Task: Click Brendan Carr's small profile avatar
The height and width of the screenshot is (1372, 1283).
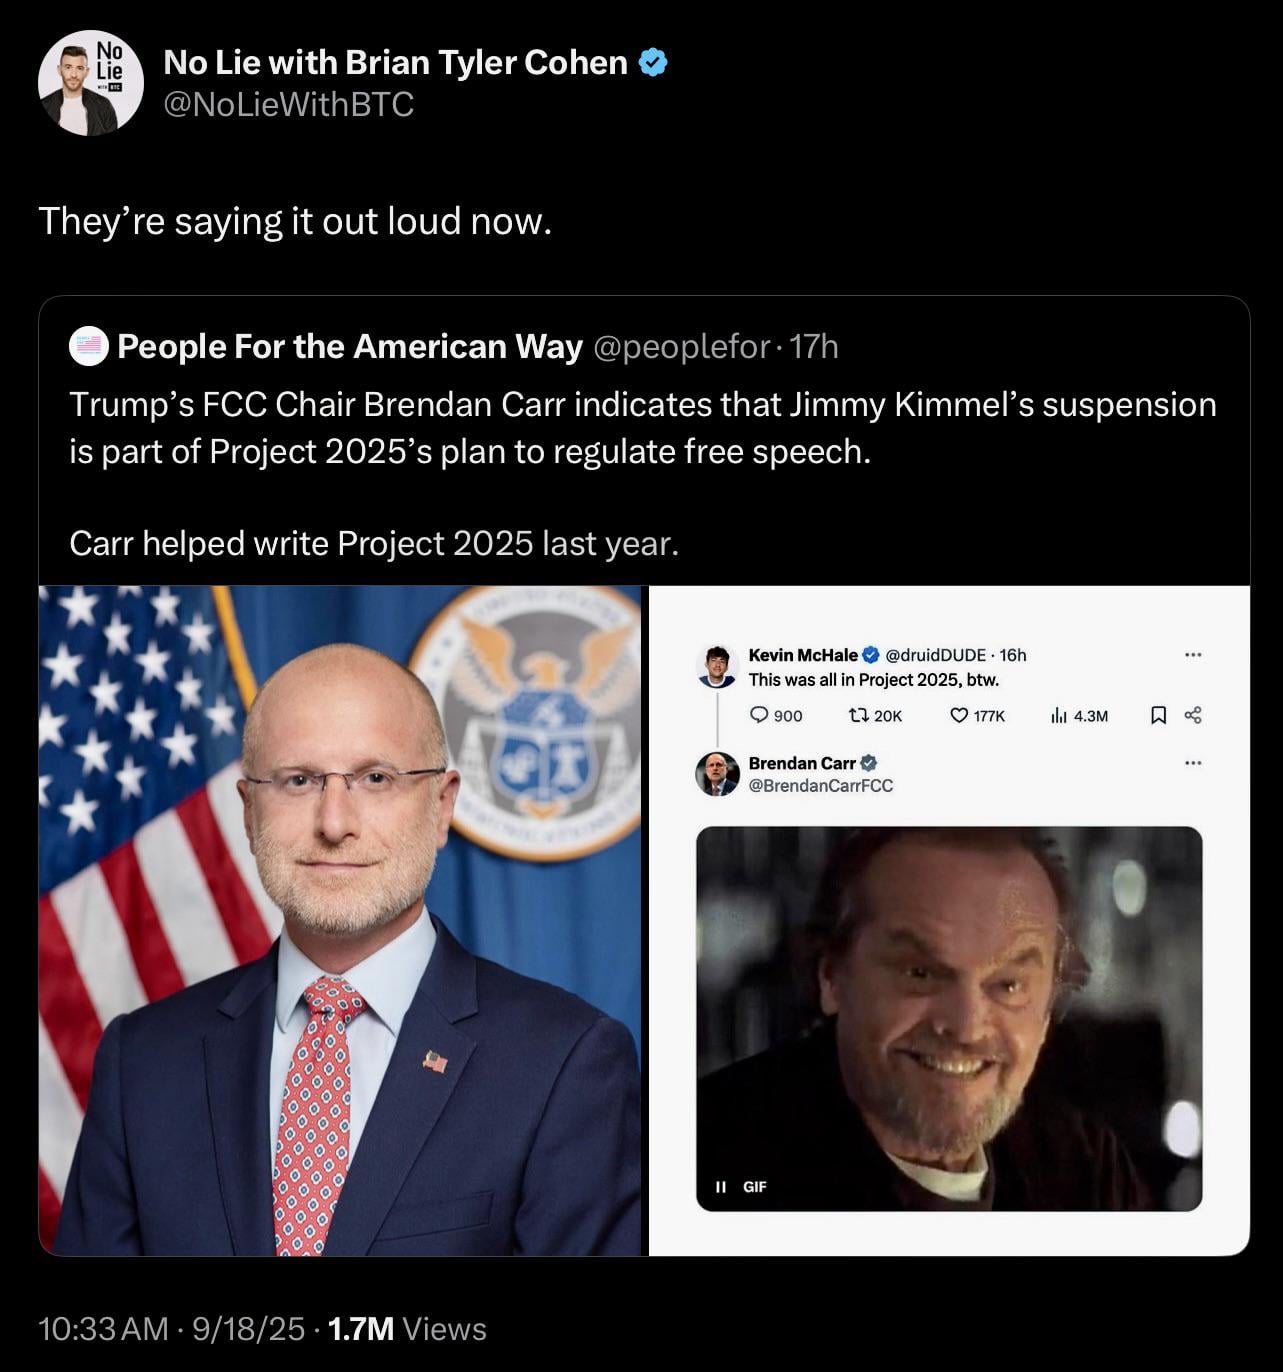Action: [717, 774]
